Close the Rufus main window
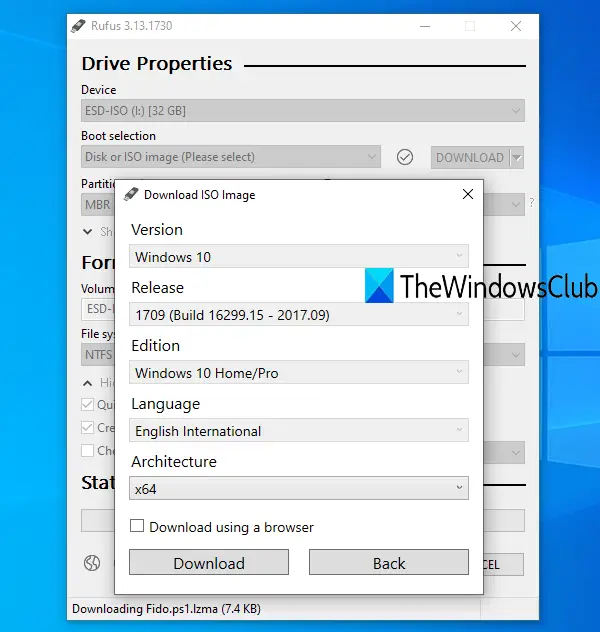 point(516,26)
